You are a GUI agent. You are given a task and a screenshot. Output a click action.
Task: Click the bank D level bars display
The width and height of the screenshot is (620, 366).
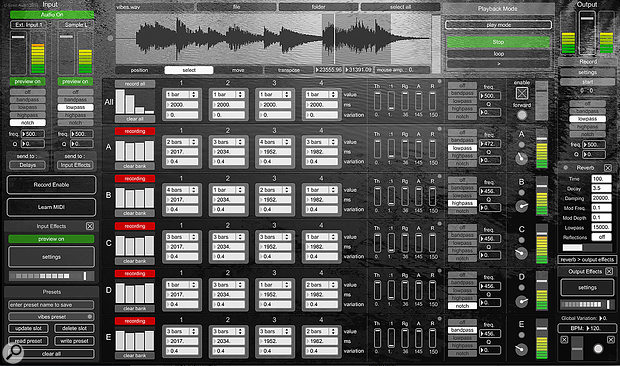(135, 292)
